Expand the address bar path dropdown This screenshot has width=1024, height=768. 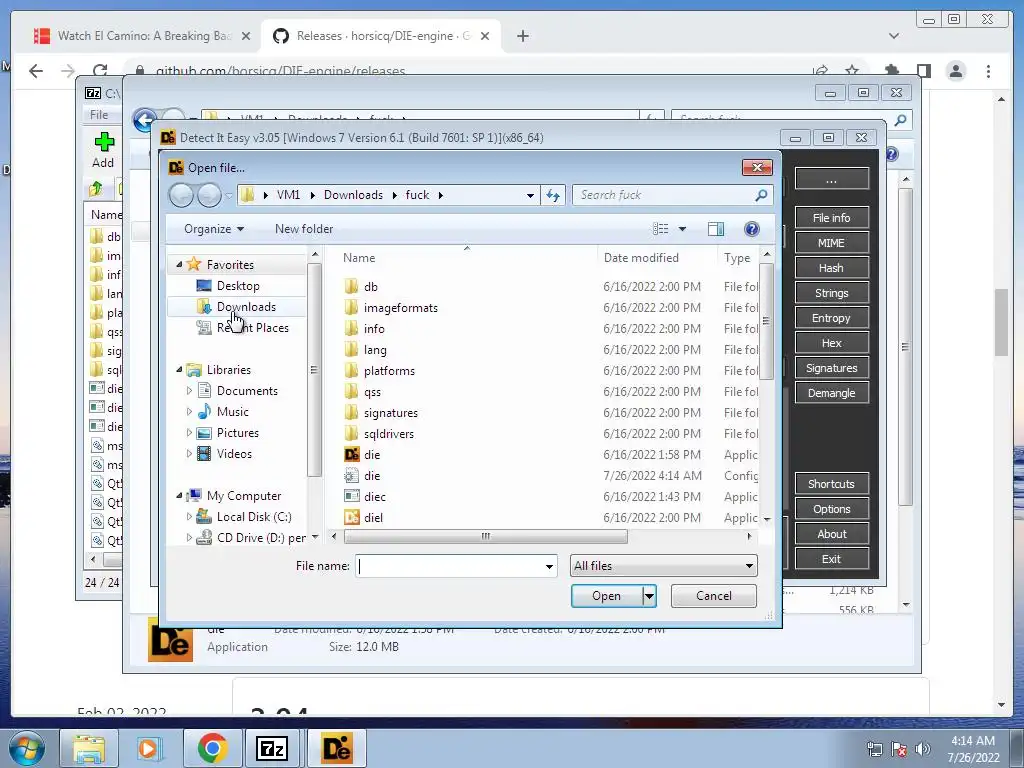[530, 195]
